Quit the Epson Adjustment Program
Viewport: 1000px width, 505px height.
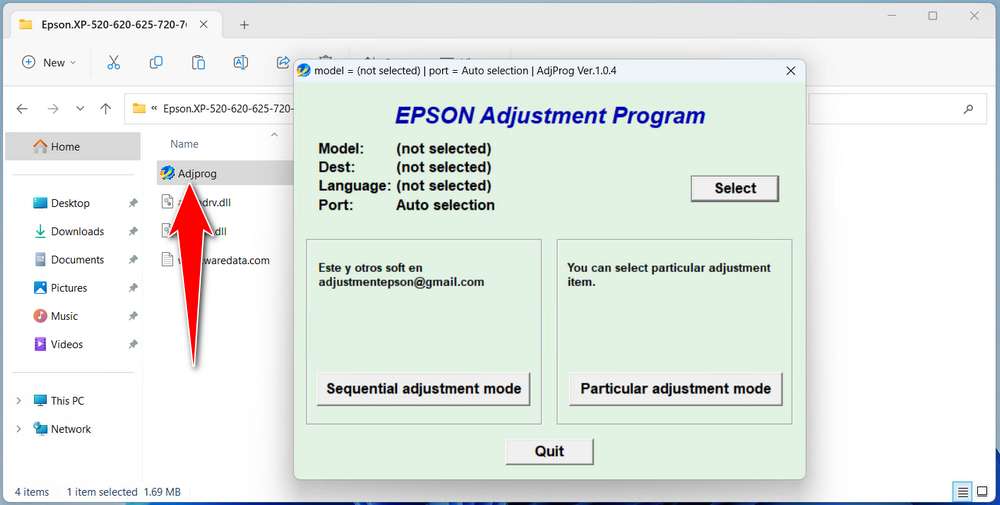tap(549, 451)
